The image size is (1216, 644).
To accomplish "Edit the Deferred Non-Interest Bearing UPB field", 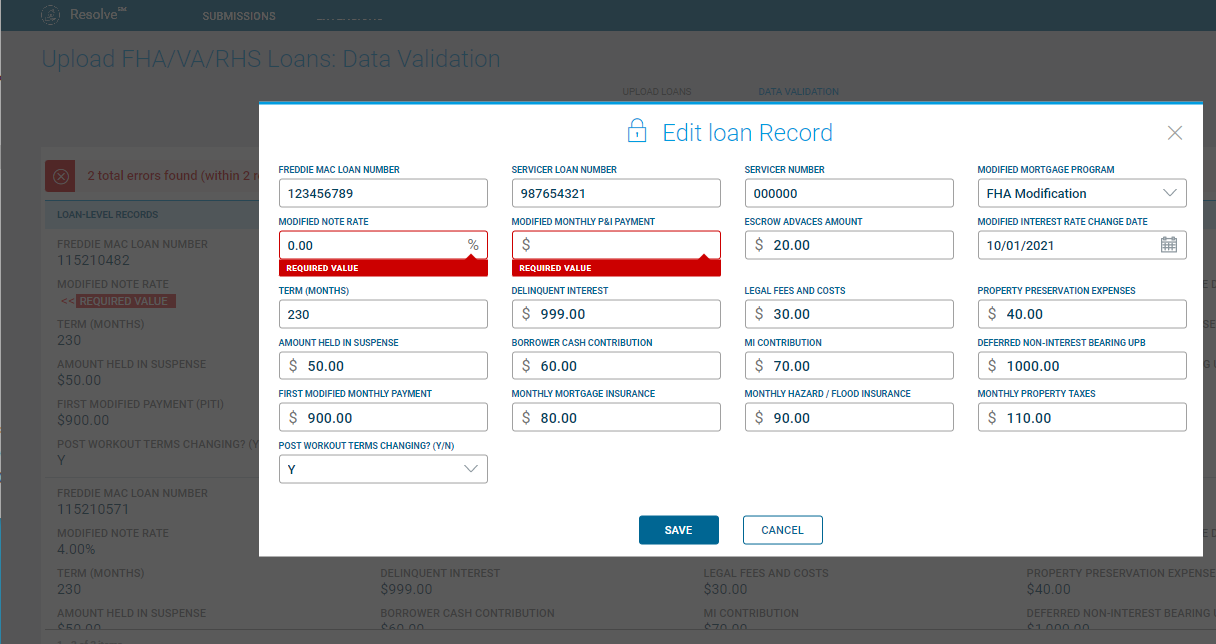I will [x=1082, y=366].
